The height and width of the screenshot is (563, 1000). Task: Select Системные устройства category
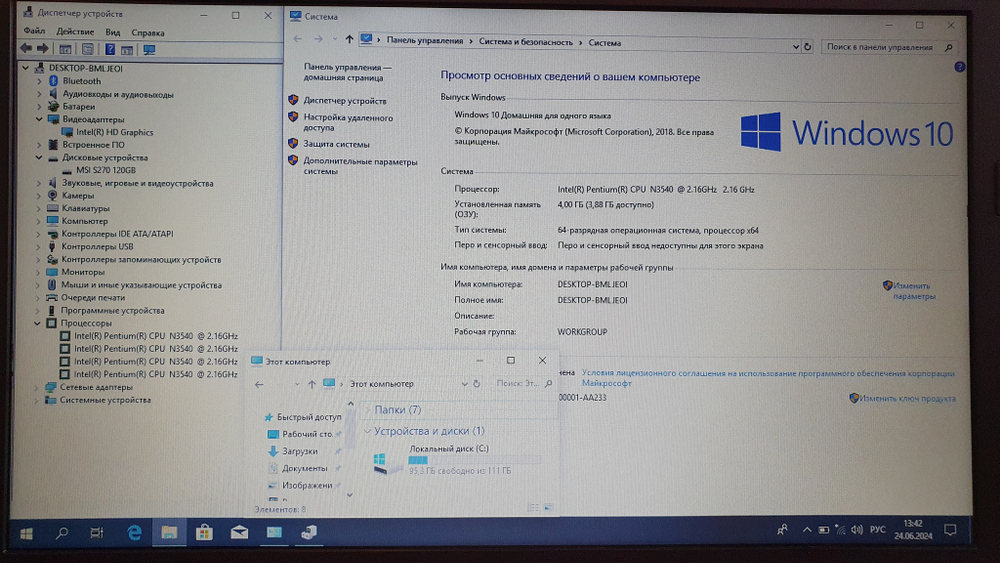click(105, 400)
